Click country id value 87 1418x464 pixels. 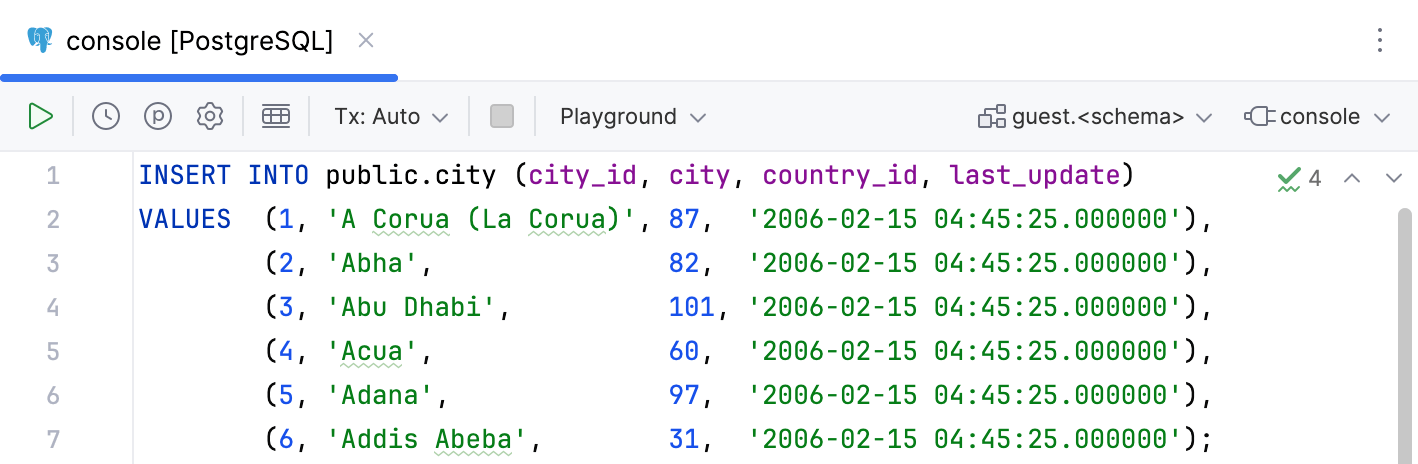point(685,219)
